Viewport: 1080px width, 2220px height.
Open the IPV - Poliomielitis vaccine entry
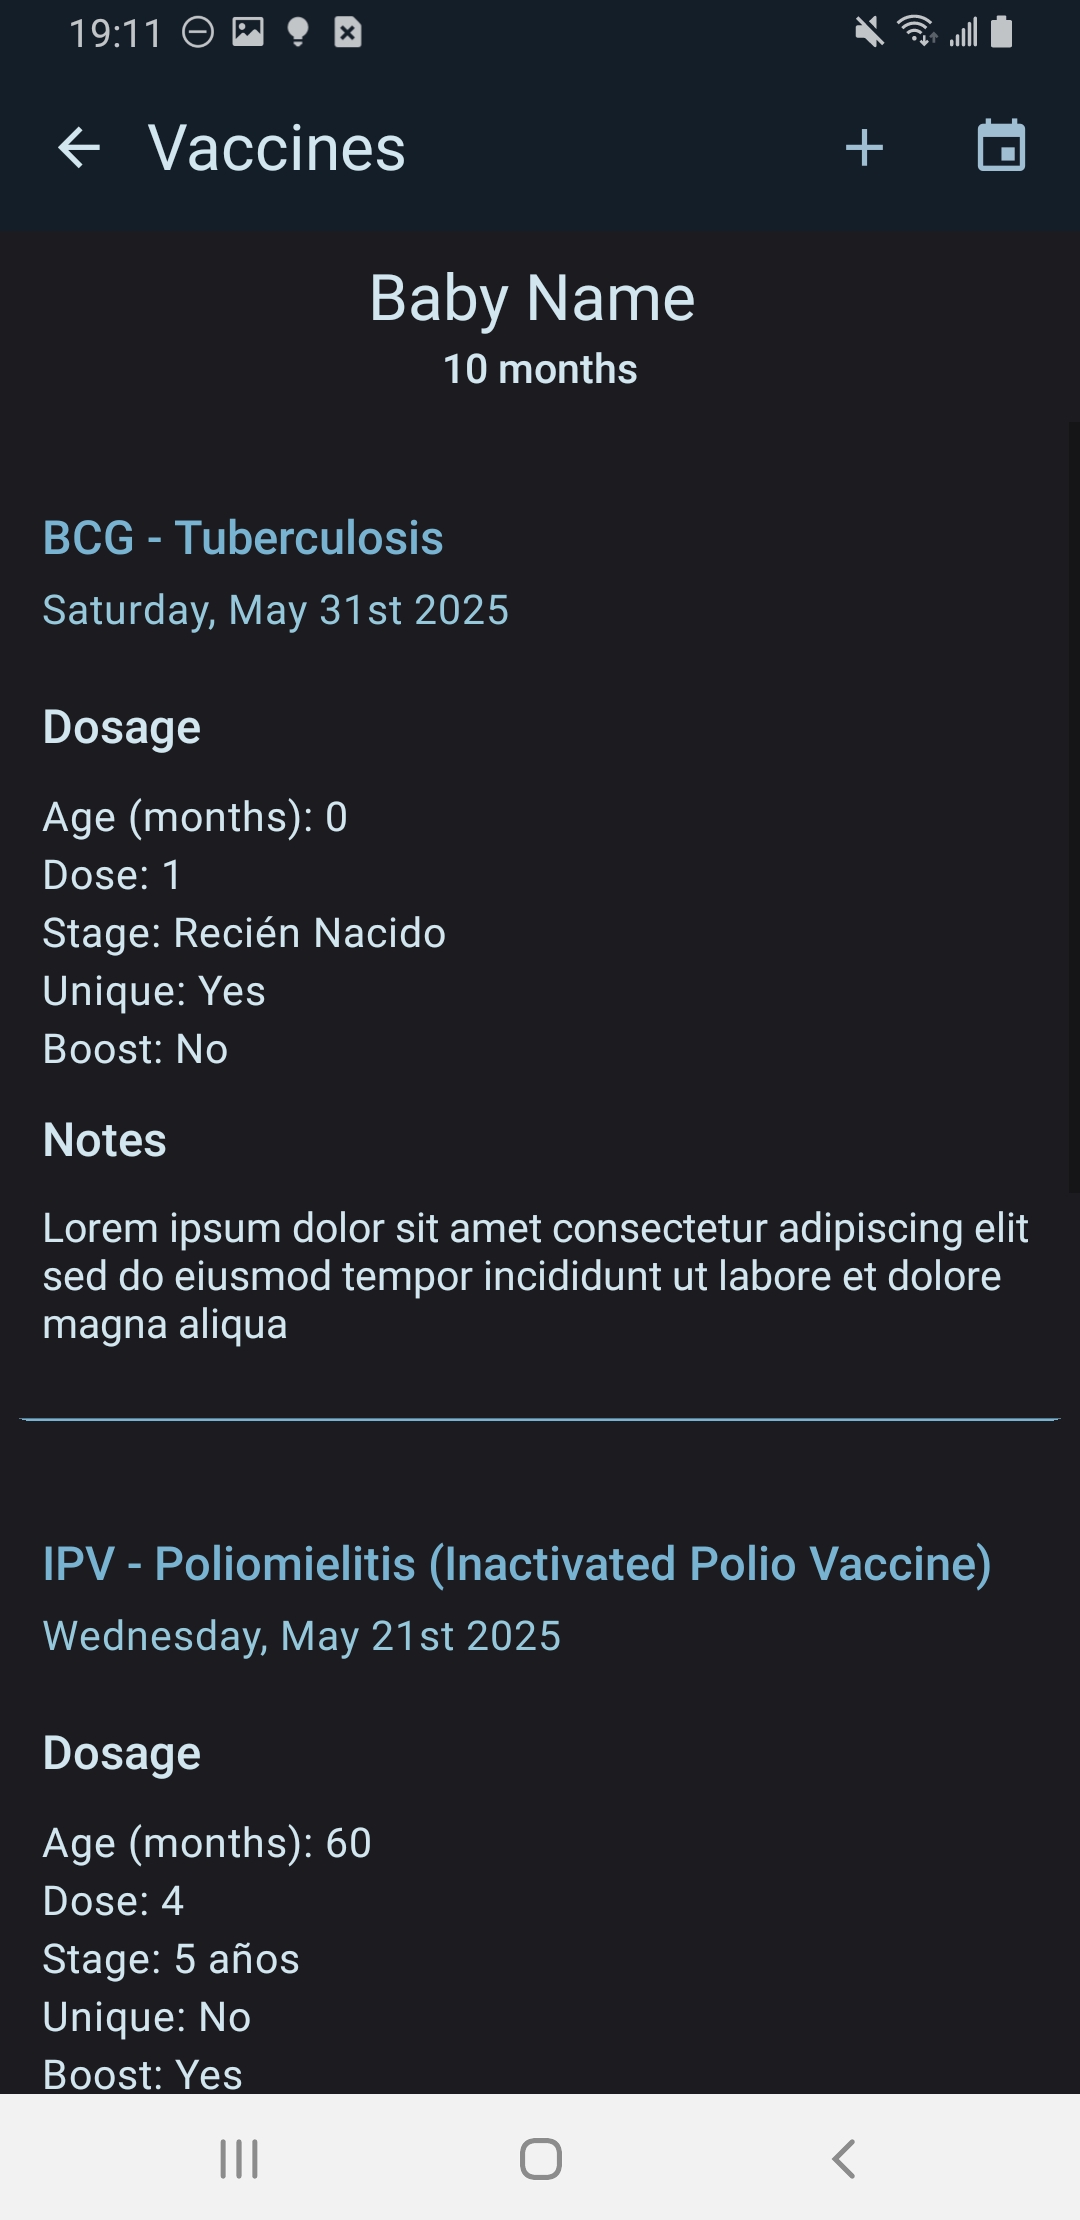517,1564
